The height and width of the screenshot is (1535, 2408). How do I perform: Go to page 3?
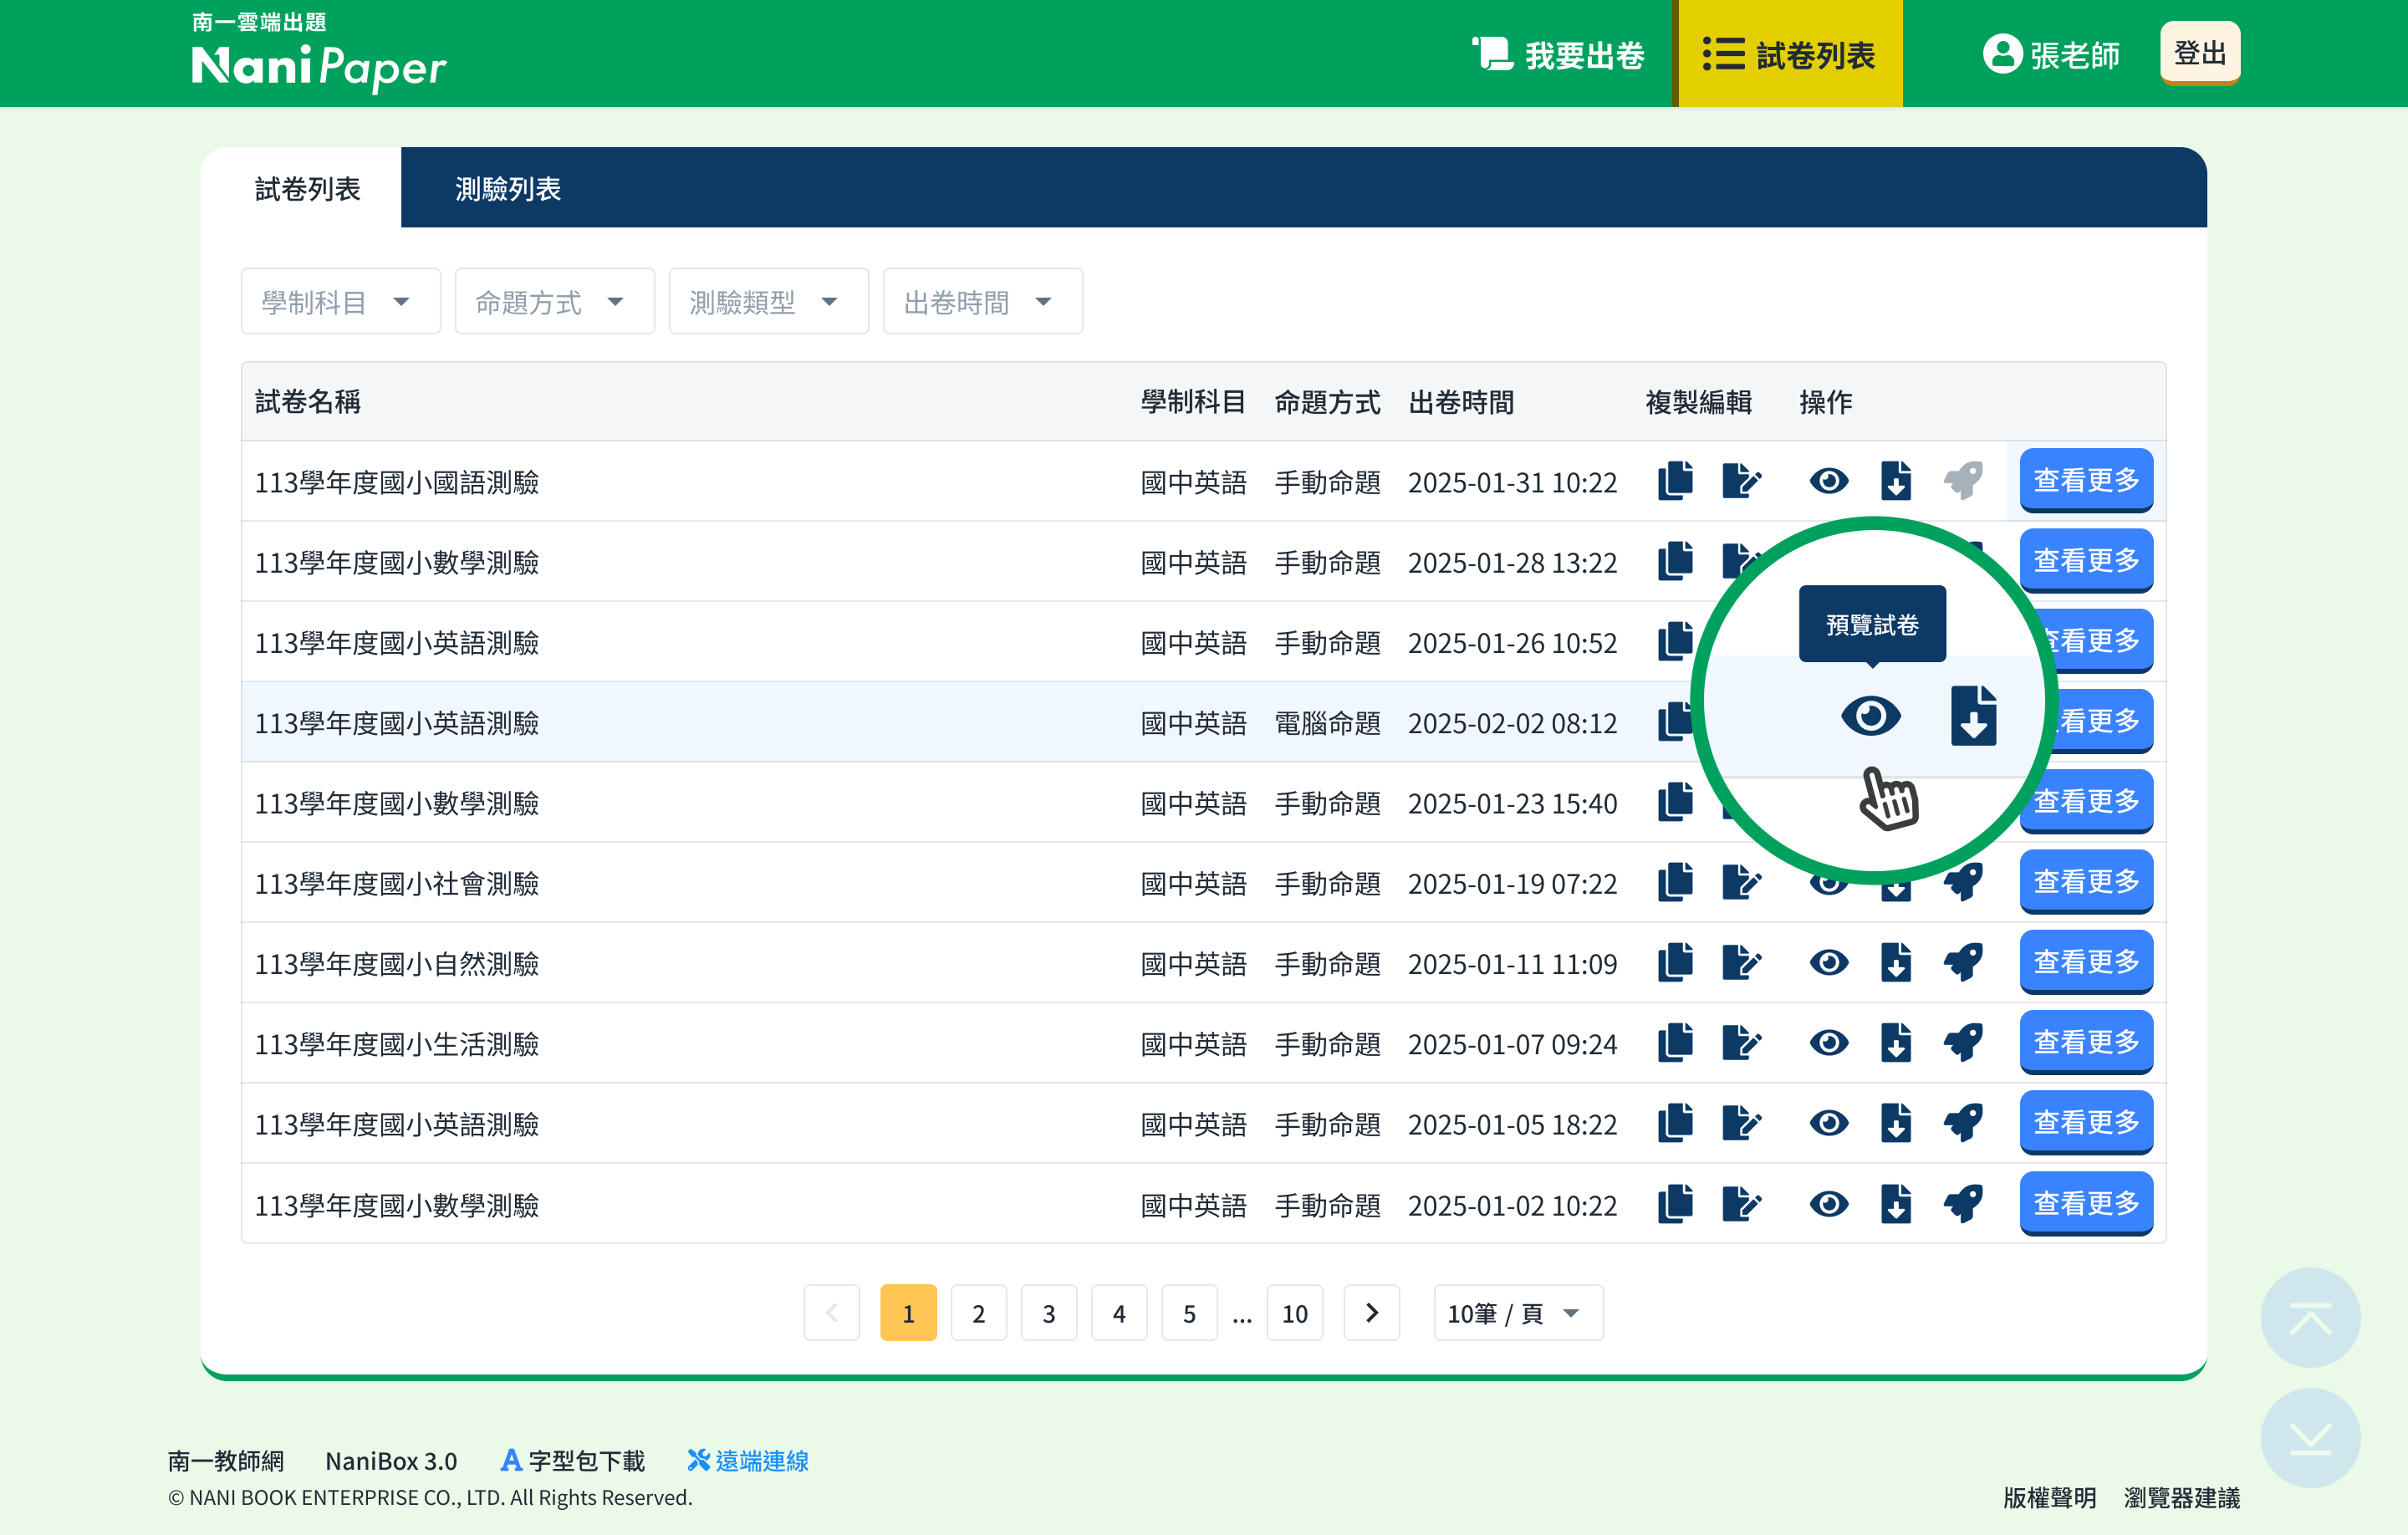pos(1048,1312)
